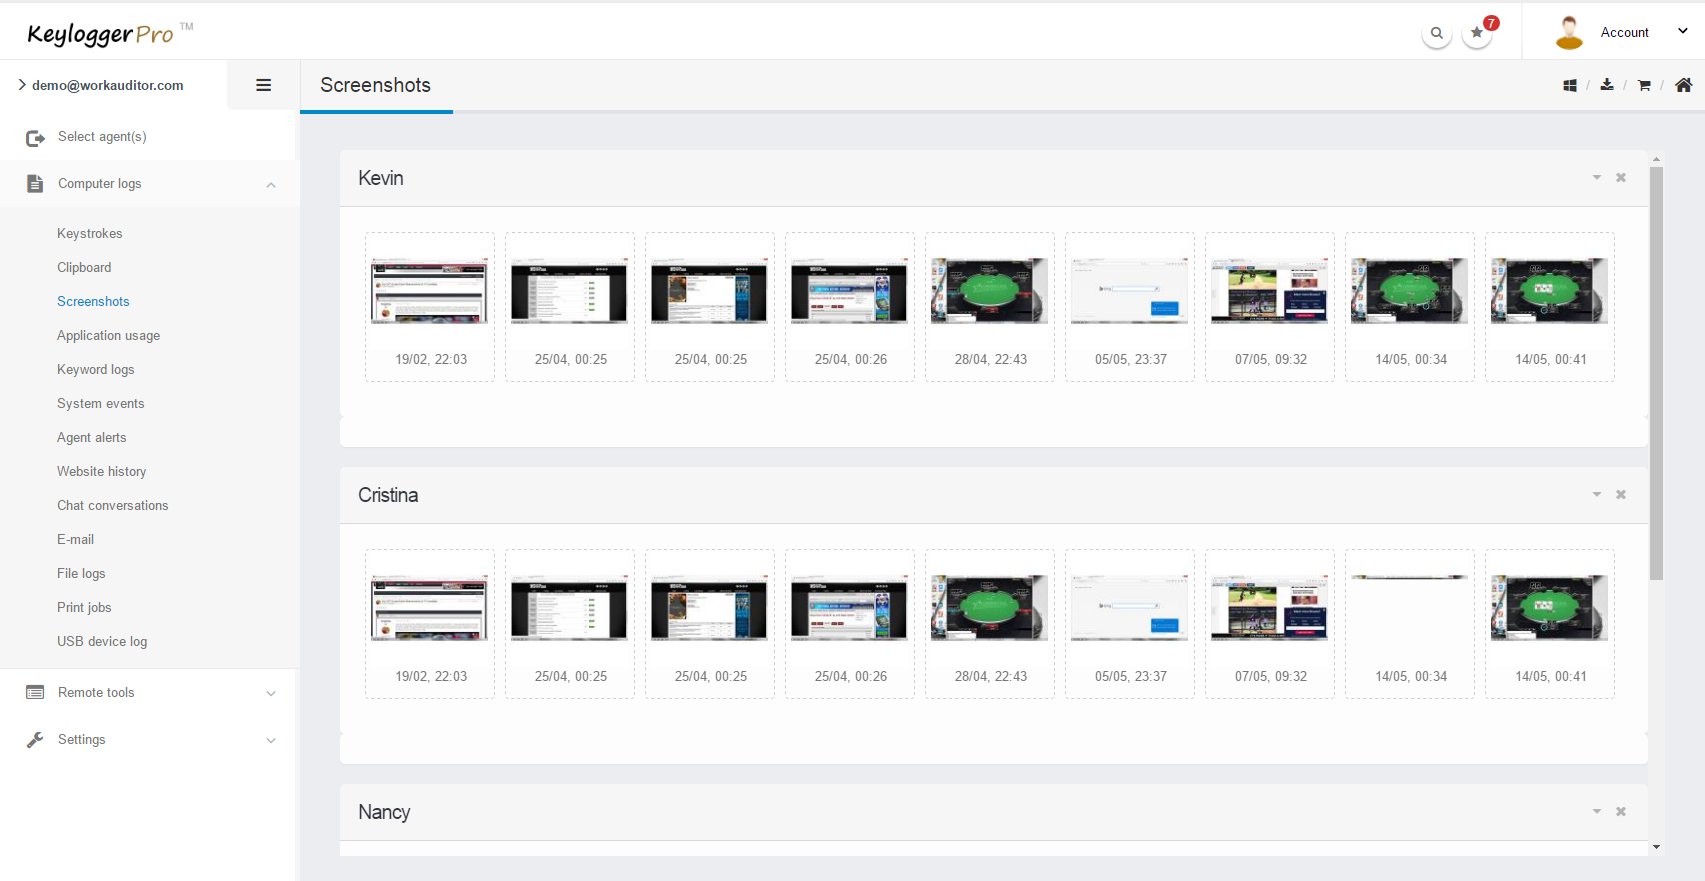Click the vertical scrollbar of the panel list
The image size is (1705, 881).
point(1656,400)
